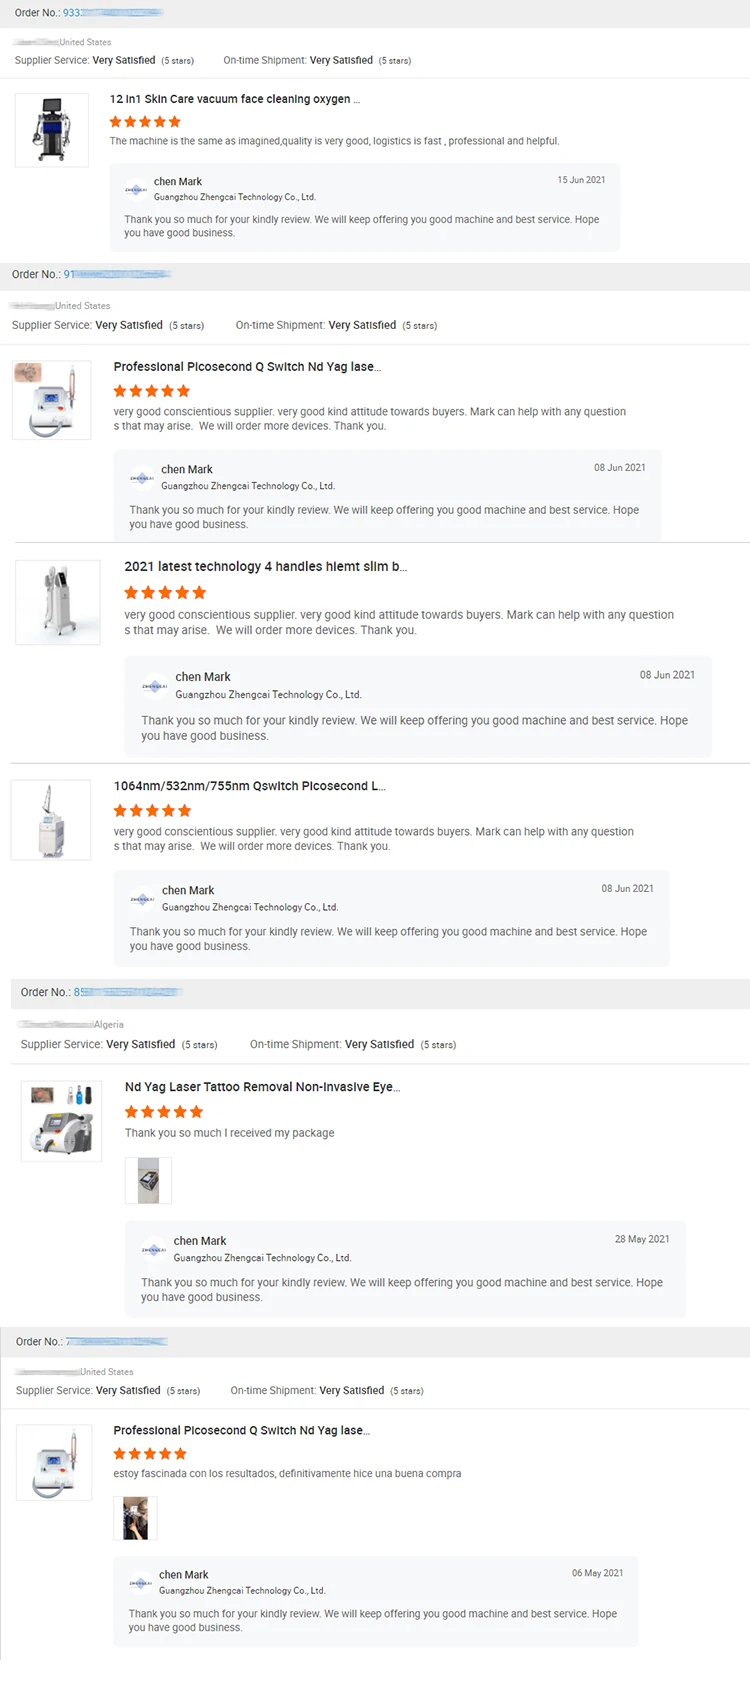Click the five-star rating under 12 in1 Skin Care

145,122
